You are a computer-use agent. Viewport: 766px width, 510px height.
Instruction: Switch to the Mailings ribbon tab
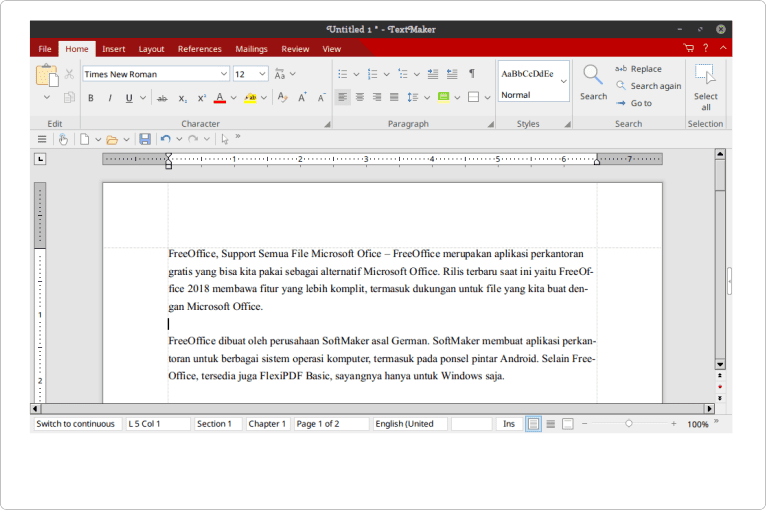point(251,49)
